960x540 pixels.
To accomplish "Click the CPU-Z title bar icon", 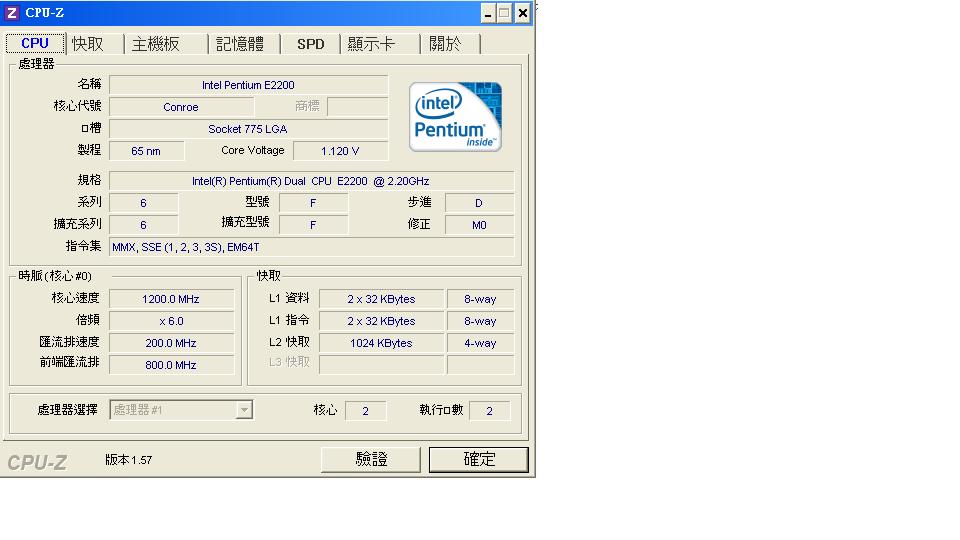I will tap(12, 13).
